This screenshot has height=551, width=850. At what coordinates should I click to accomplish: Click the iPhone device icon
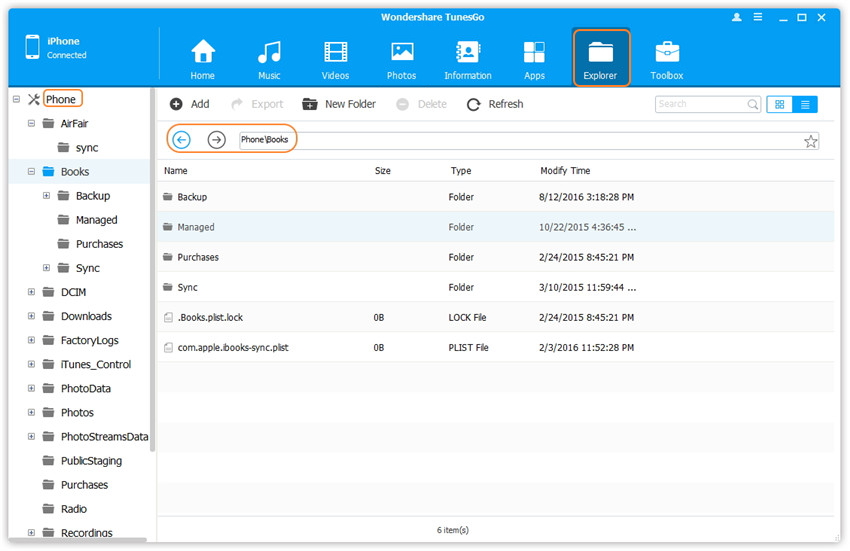coord(33,47)
